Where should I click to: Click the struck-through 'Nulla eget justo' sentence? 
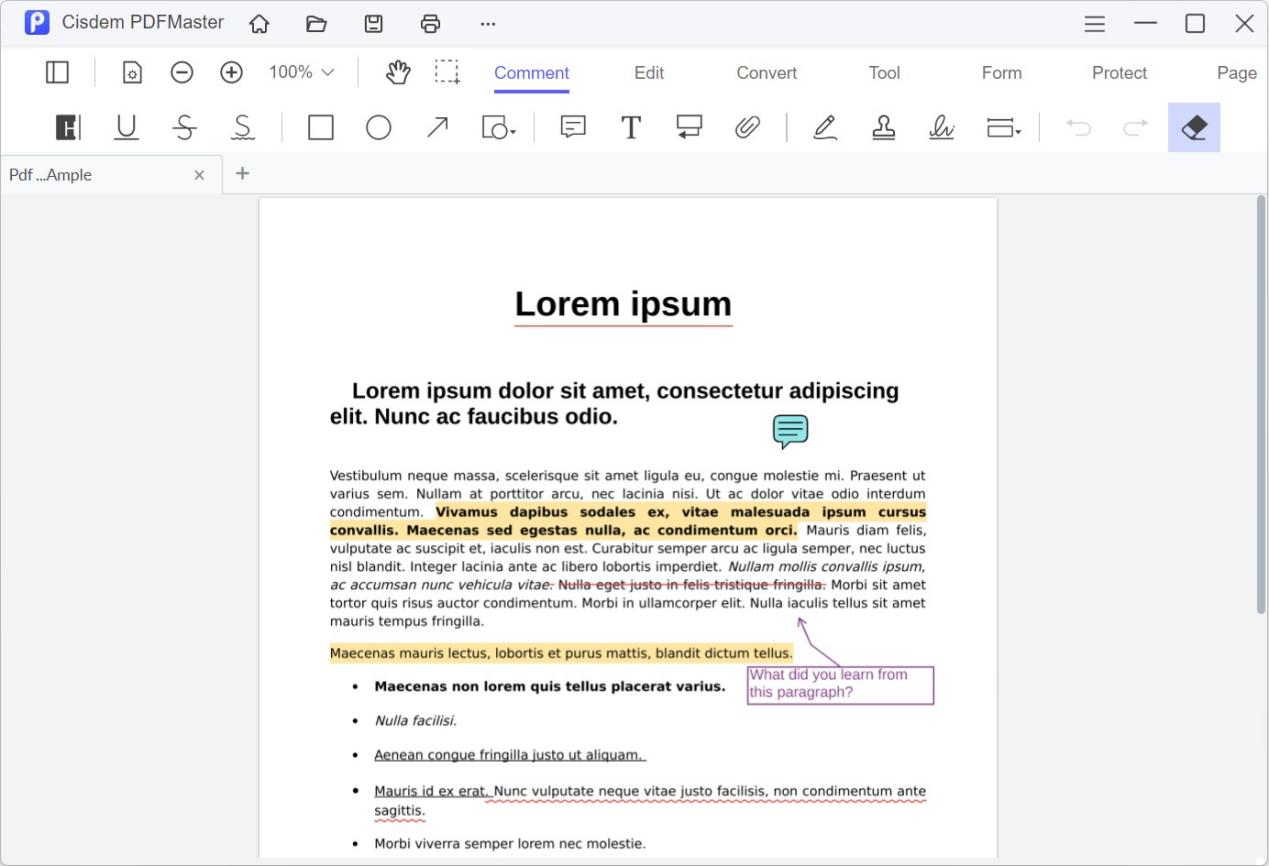pyautogui.click(x=692, y=585)
